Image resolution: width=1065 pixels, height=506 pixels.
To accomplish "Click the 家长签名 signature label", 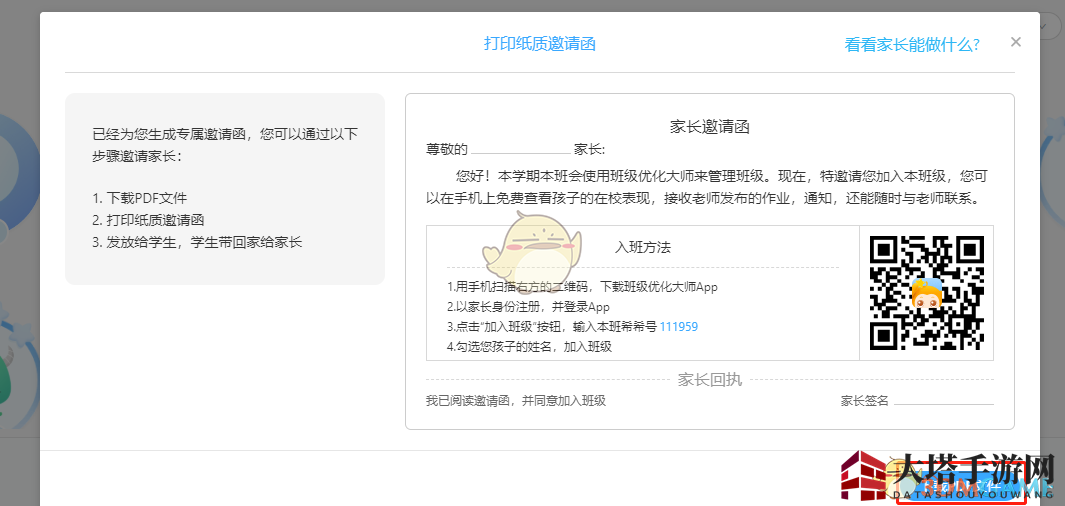I will coord(865,401).
